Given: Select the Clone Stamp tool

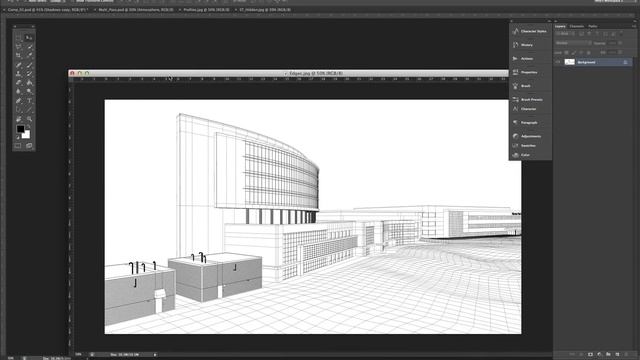Looking at the screenshot, I should tap(18, 74).
